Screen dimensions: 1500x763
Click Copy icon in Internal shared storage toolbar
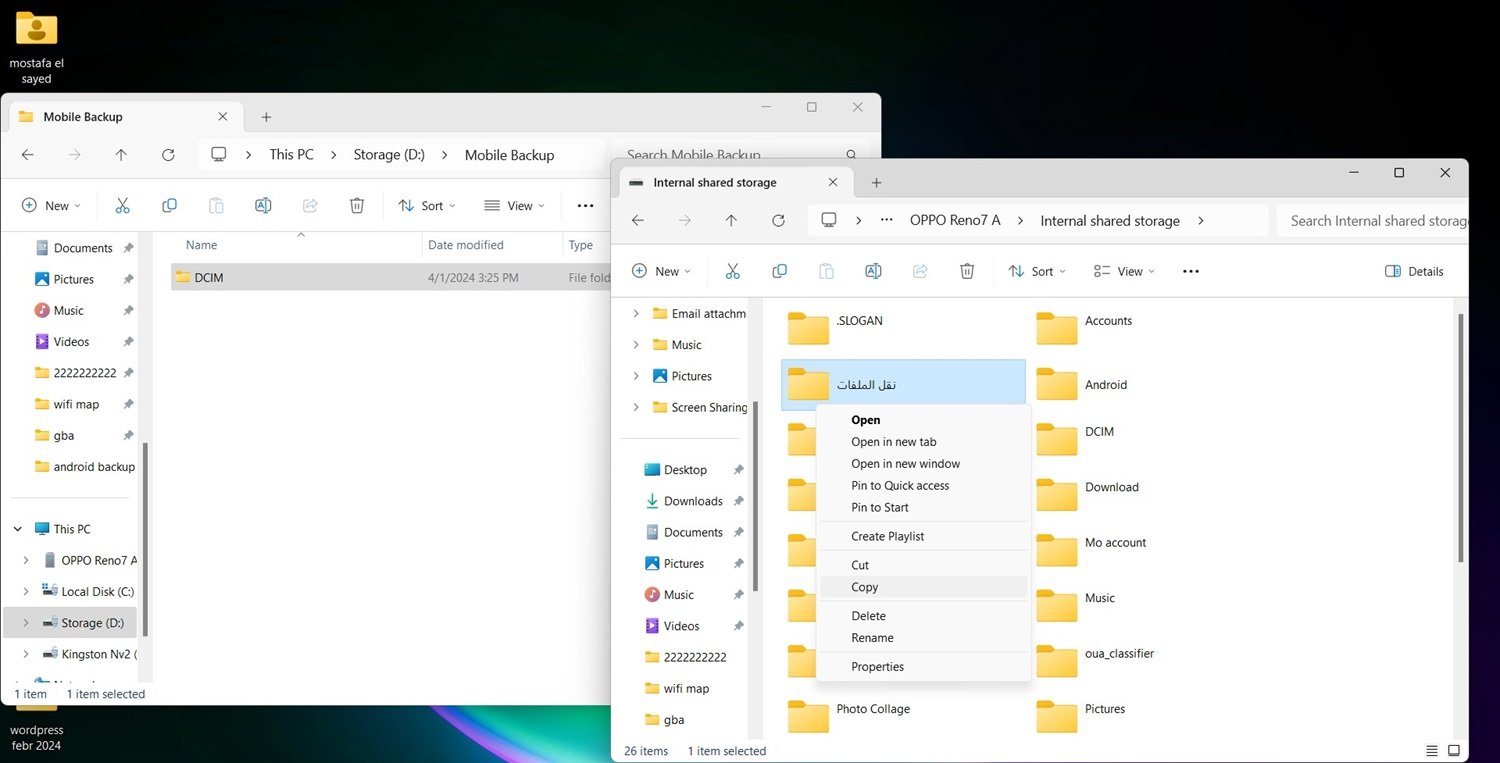pos(779,271)
